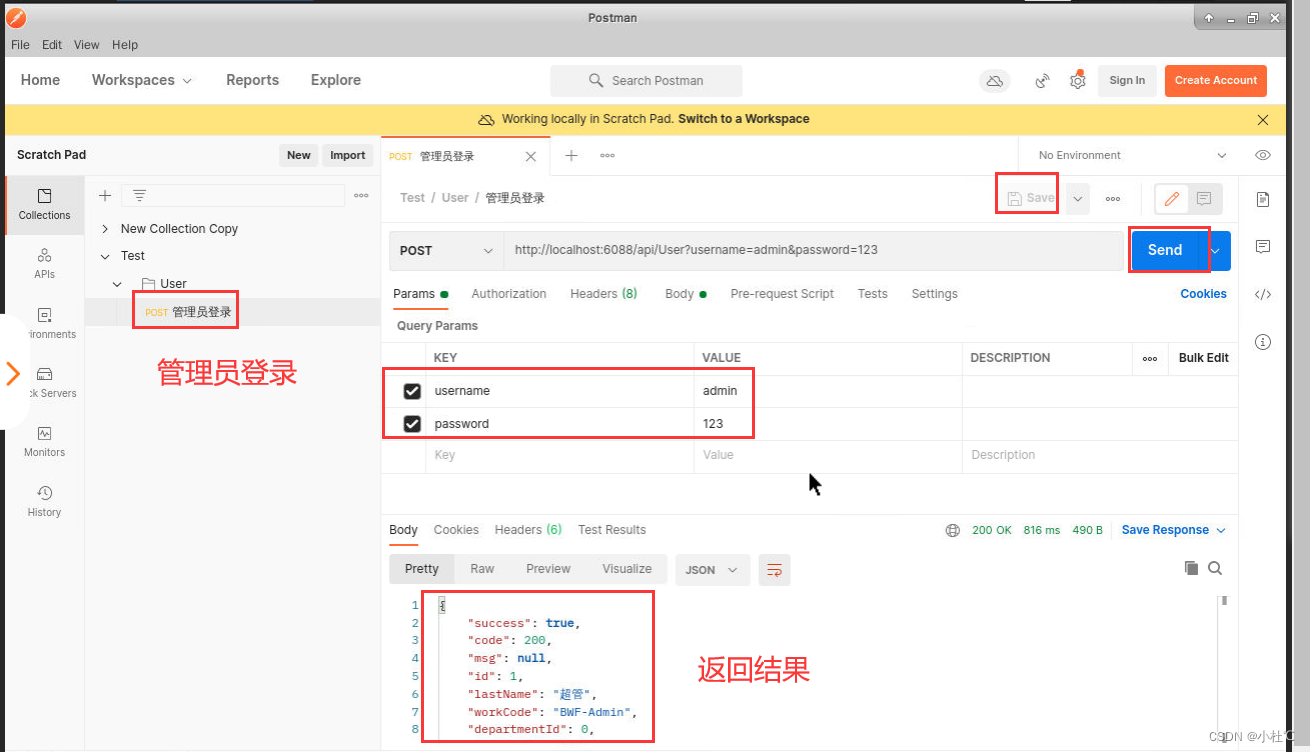Image resolution: width=1310 pixels, height=752 pixels.
Task: Open the Save Response dropdown
Action: (x=1173, y=530)
